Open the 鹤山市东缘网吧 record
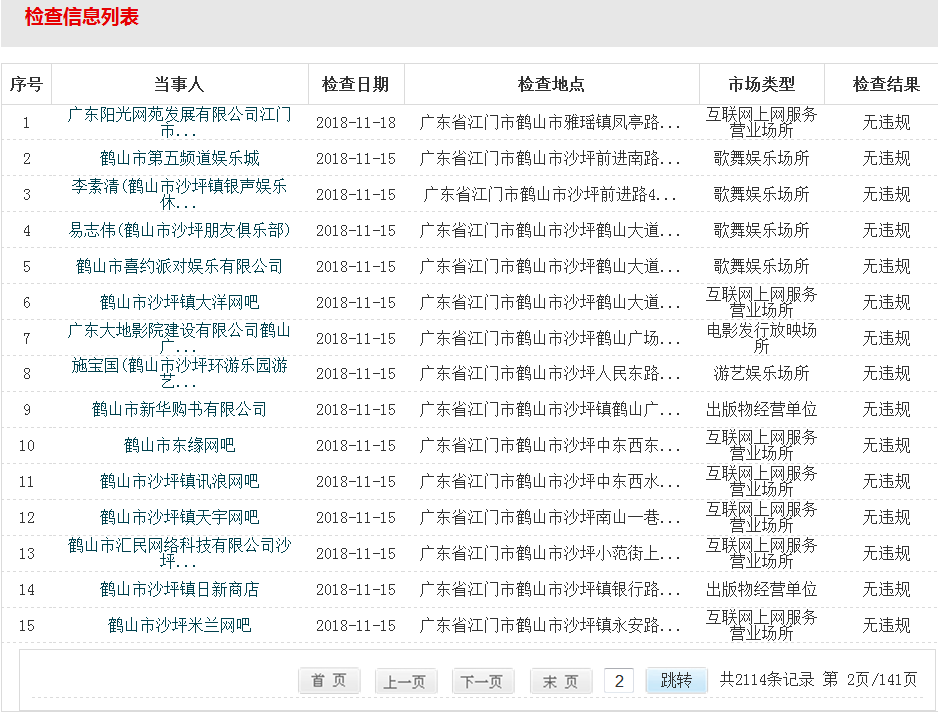The height and width of the screenshot is (714, 938). (179, 445)
